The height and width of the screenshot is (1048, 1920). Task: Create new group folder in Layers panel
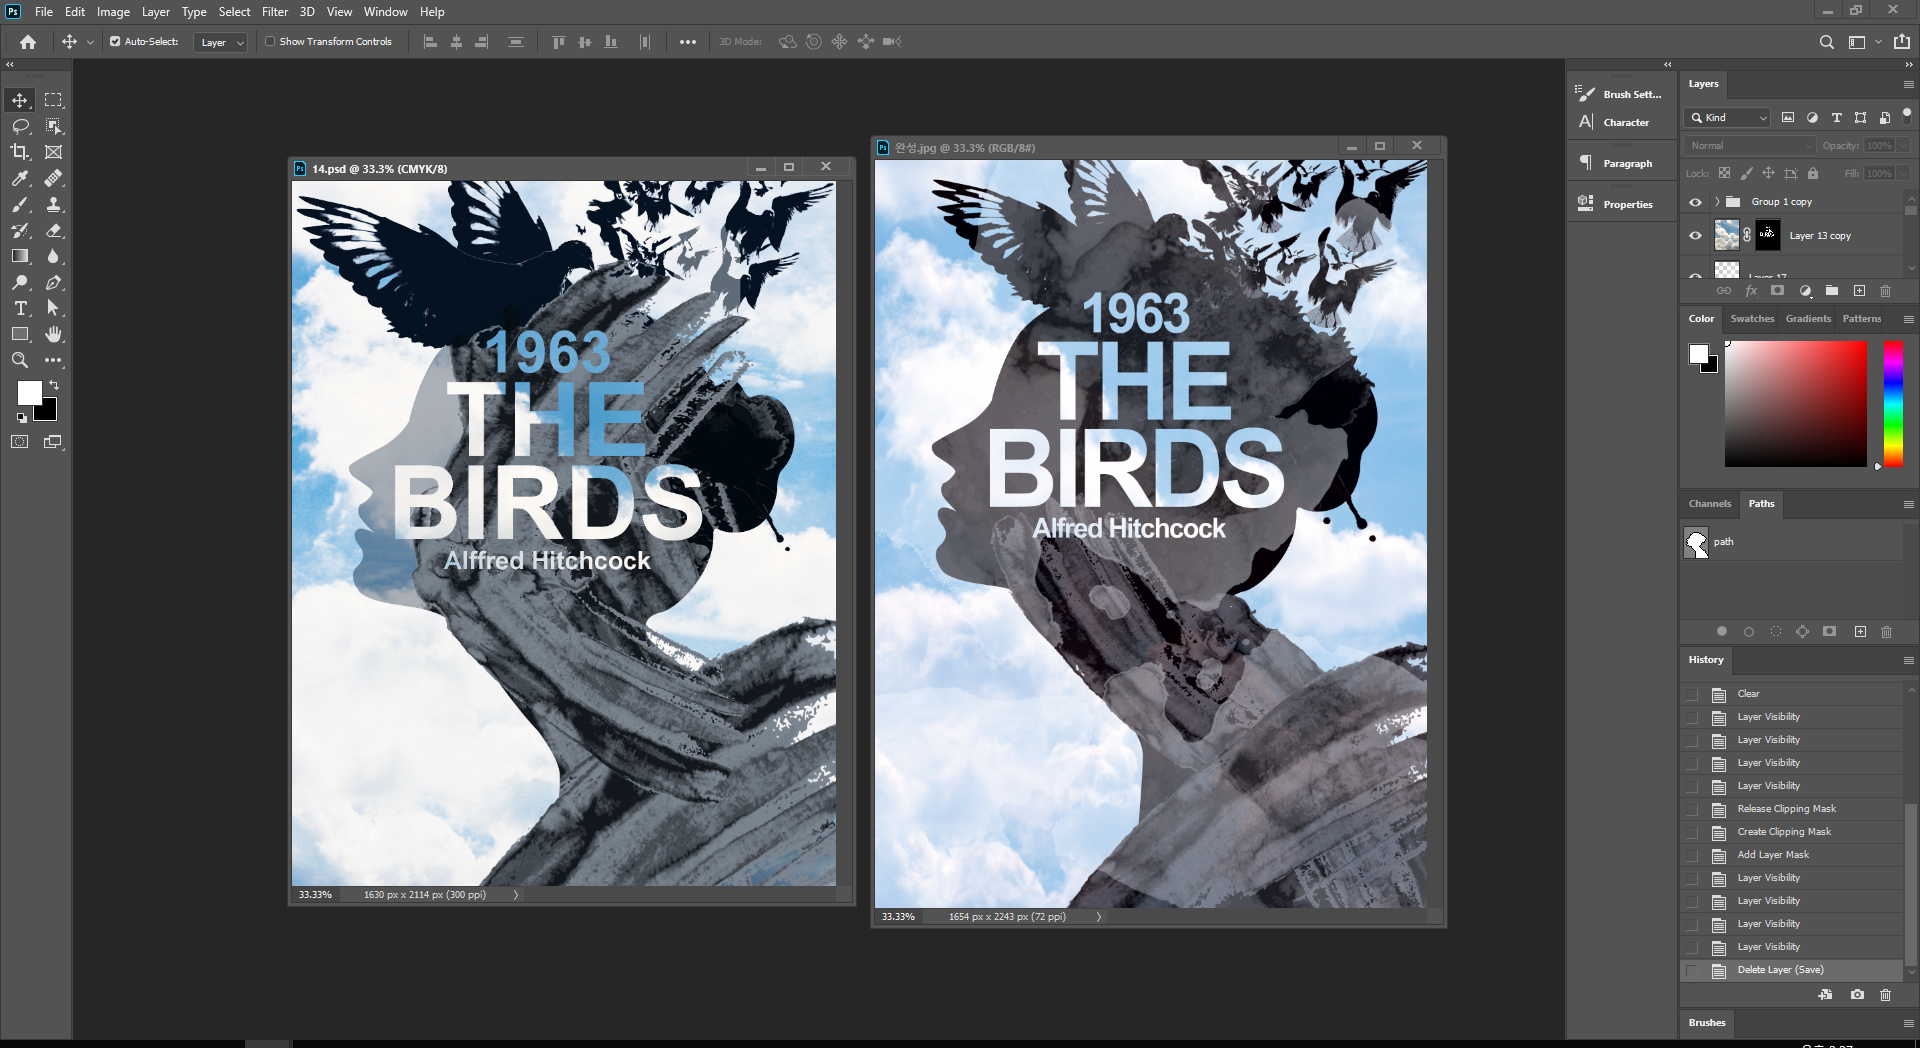pyautogui.click(x=1832, y=291)
